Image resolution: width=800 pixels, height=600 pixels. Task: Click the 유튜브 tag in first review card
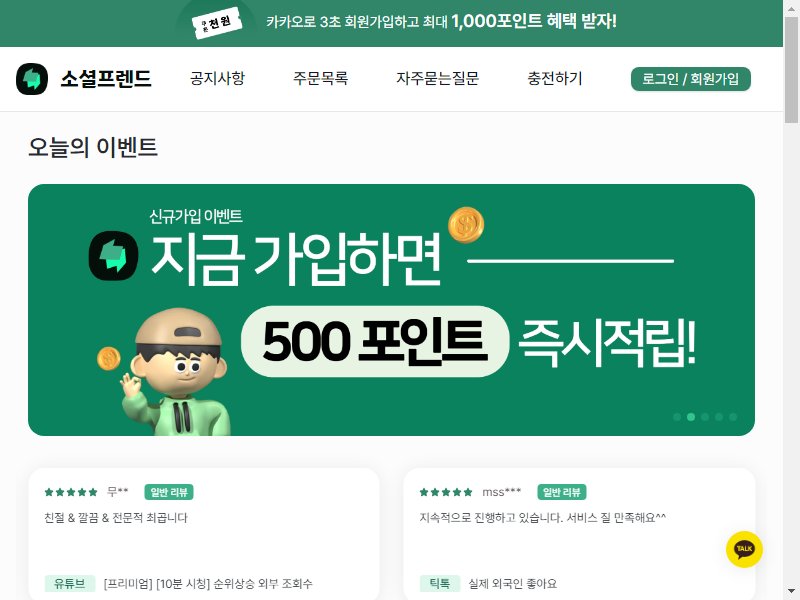coord(69,583)
